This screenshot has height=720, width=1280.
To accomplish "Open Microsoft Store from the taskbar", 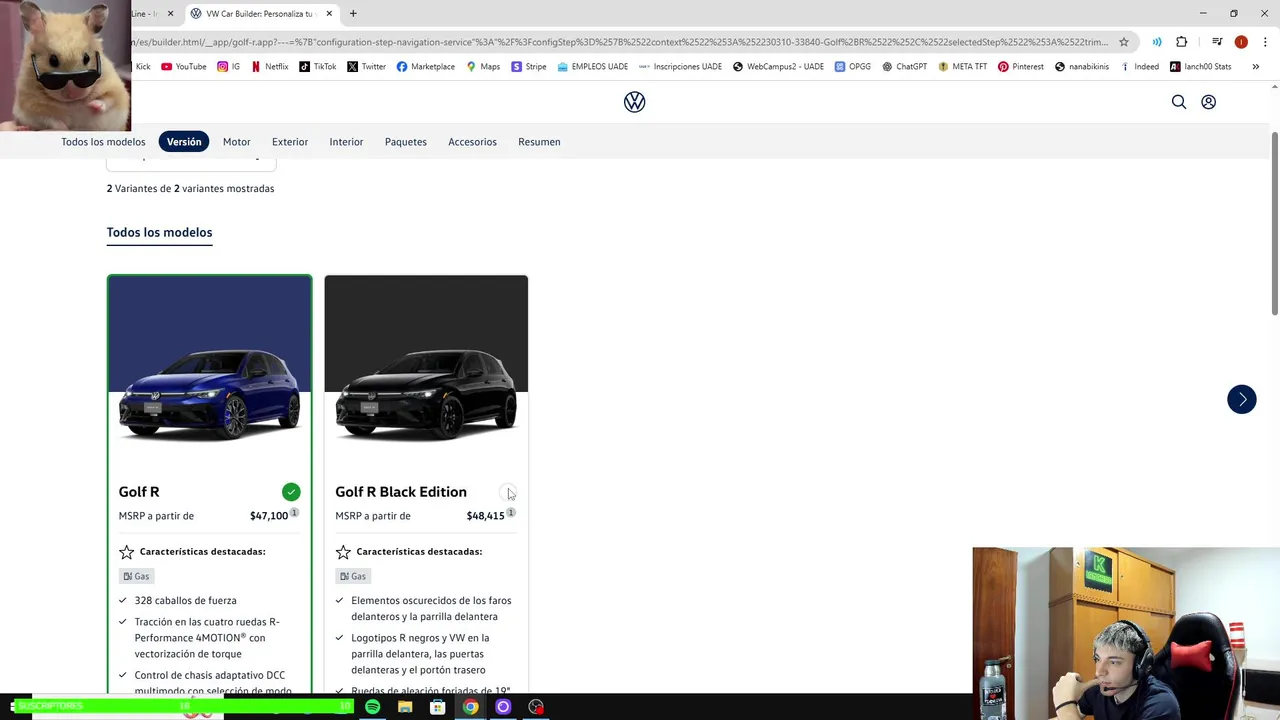I will (438, 707).
